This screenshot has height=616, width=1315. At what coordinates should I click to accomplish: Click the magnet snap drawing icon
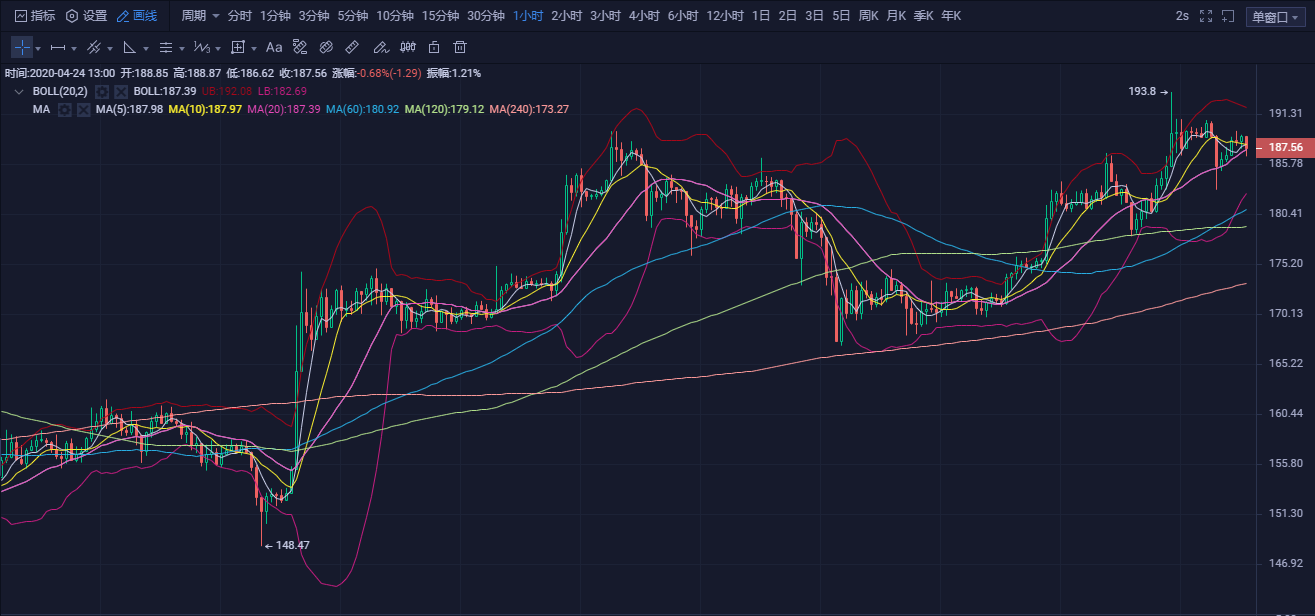click(300, 47)
